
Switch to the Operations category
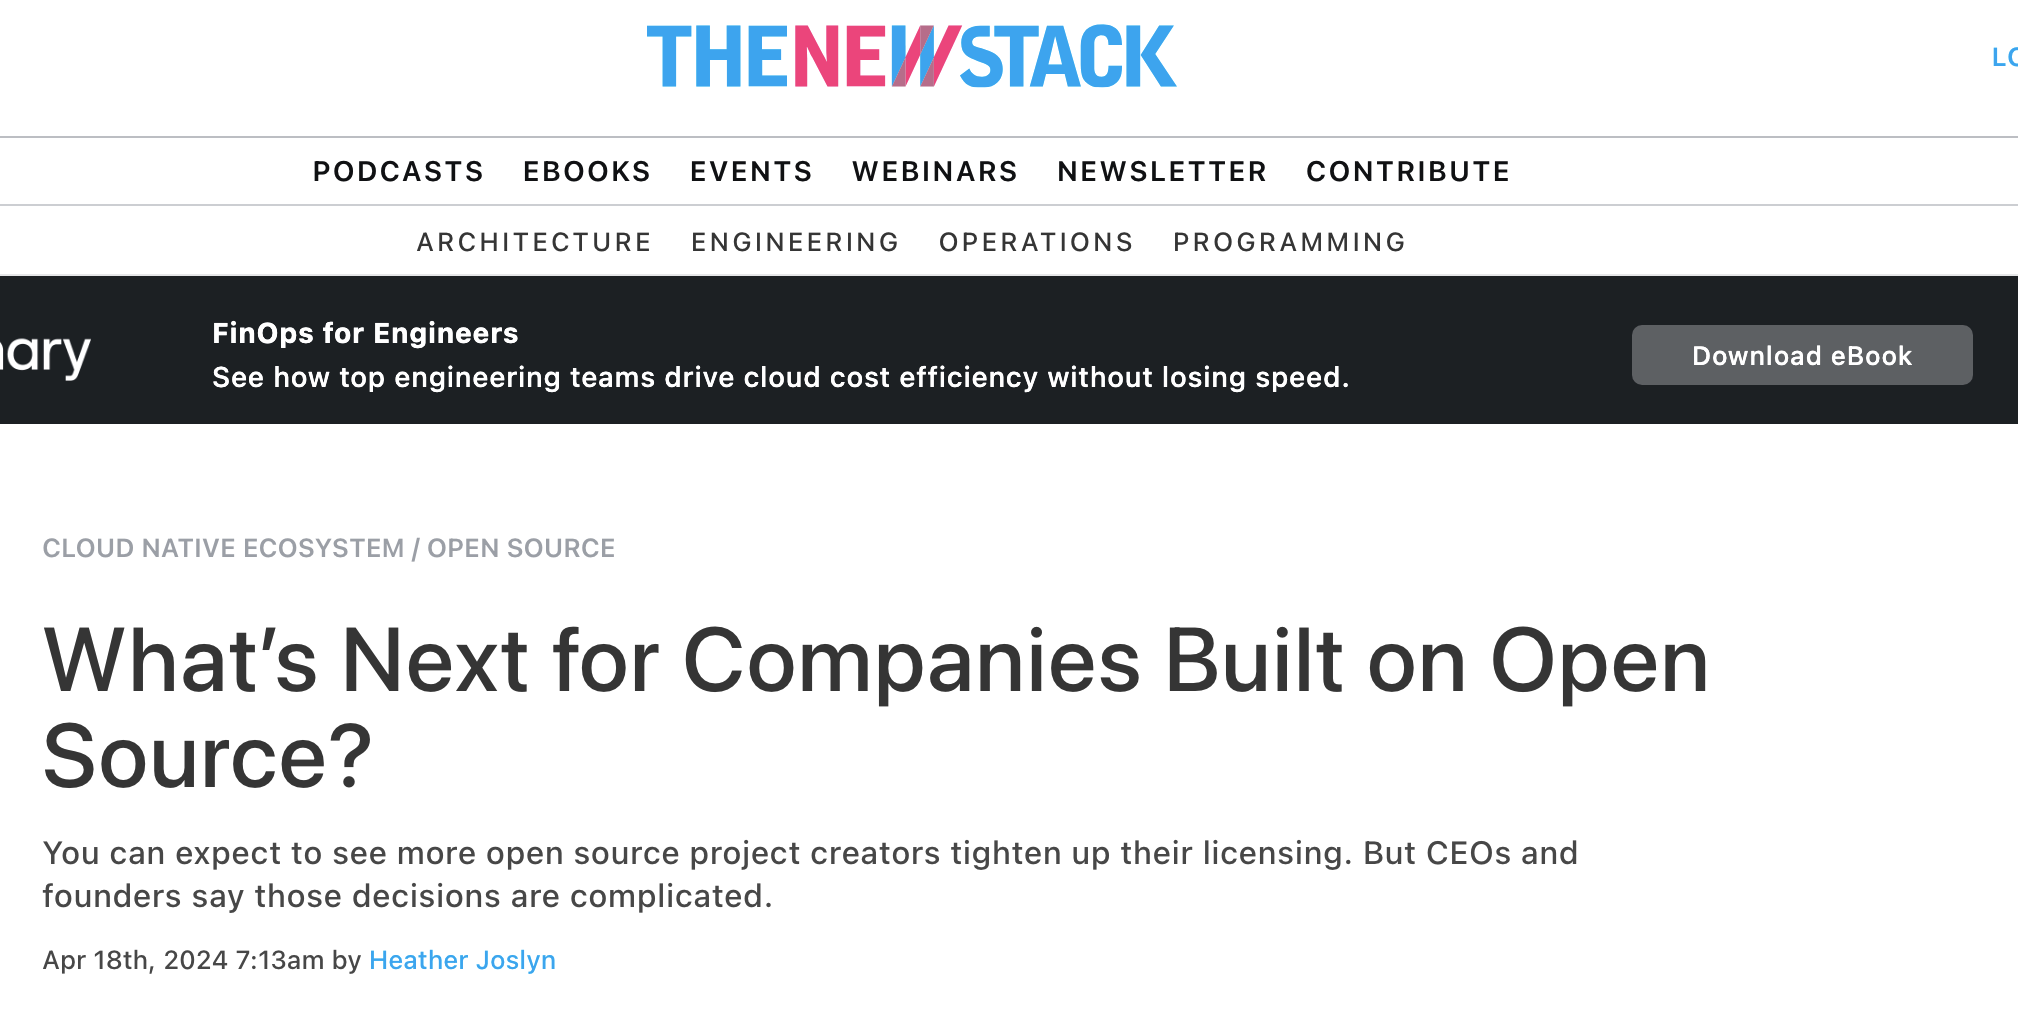click(x=1036, y=243)
